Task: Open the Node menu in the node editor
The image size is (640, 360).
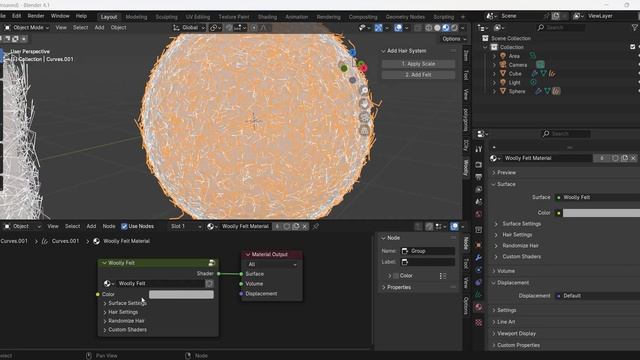Action: point(109,226)
